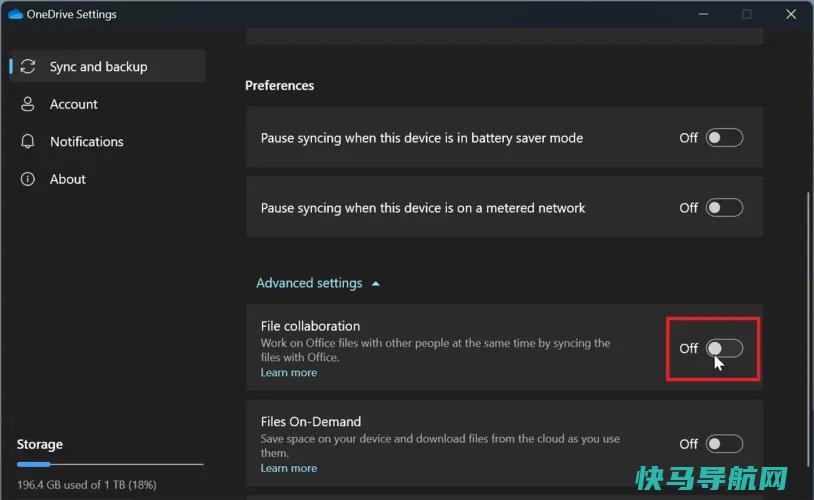The width and height of the screenshot is (814, 500).
Task: Turn on the File collaboration switch
Action: coord(724,348)
